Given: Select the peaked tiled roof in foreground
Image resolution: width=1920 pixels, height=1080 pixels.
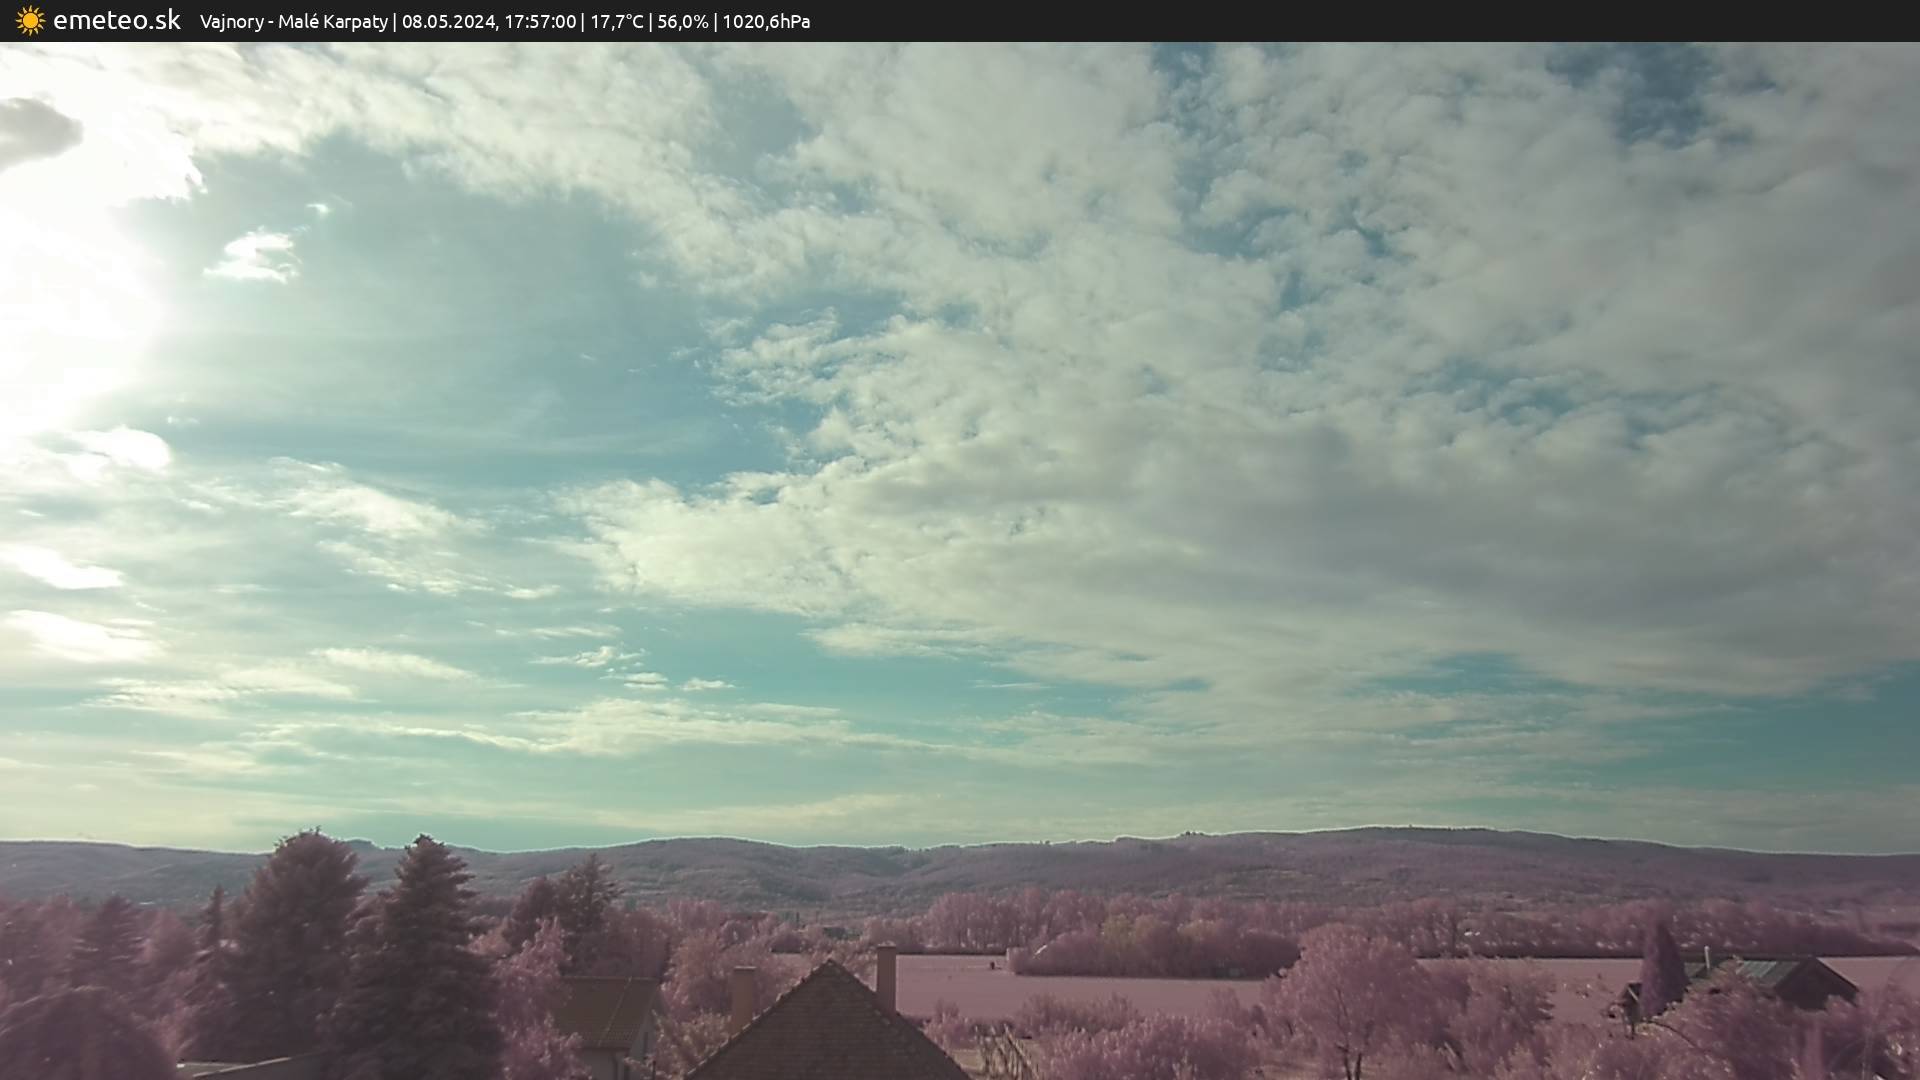Looking at the screenshot, I should [x=829, y=1022].
